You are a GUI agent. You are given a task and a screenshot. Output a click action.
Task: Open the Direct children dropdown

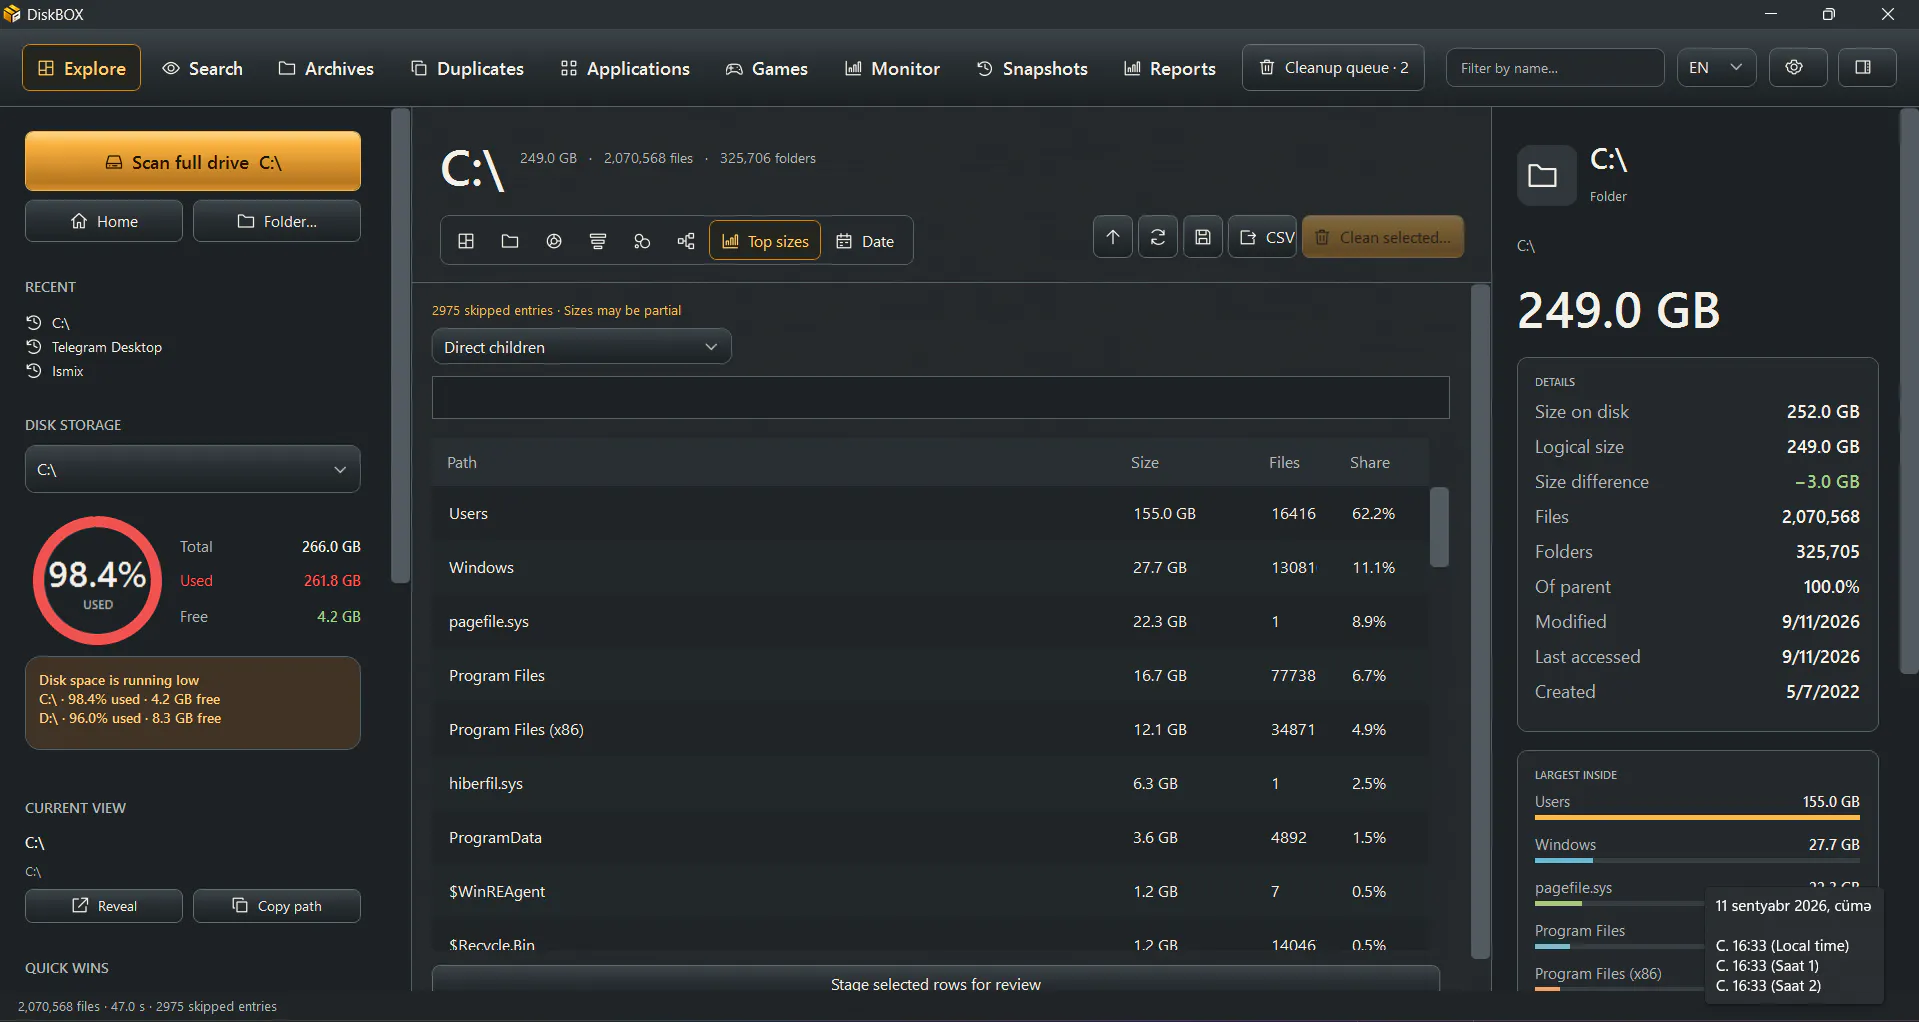coord(581,347)
